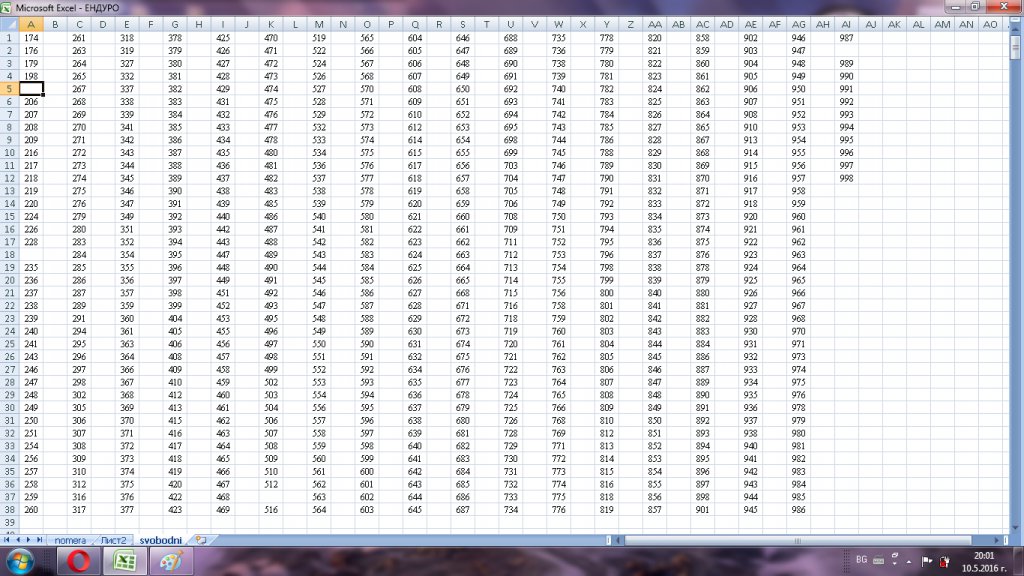The image size is (1024, 576).
Task: Click the cell containing 198
Action: click(x=31, y=76)
